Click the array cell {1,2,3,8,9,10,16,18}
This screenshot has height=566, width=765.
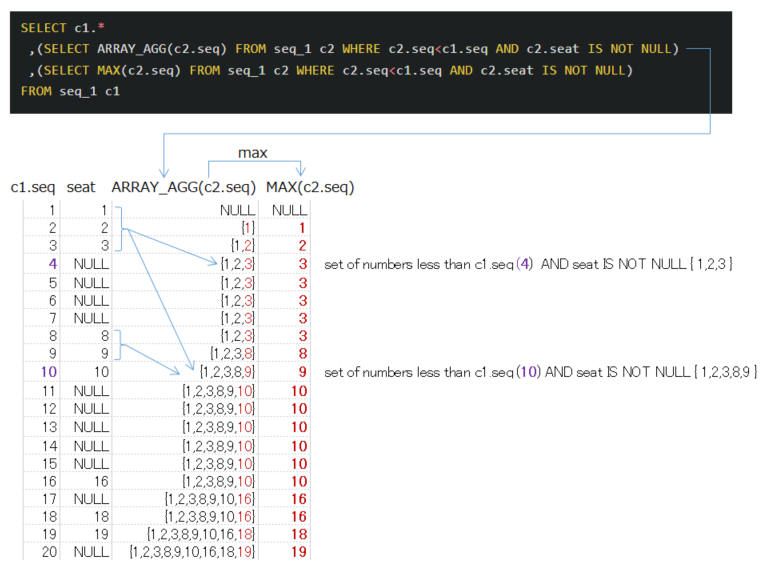click(x=201, y=534)
